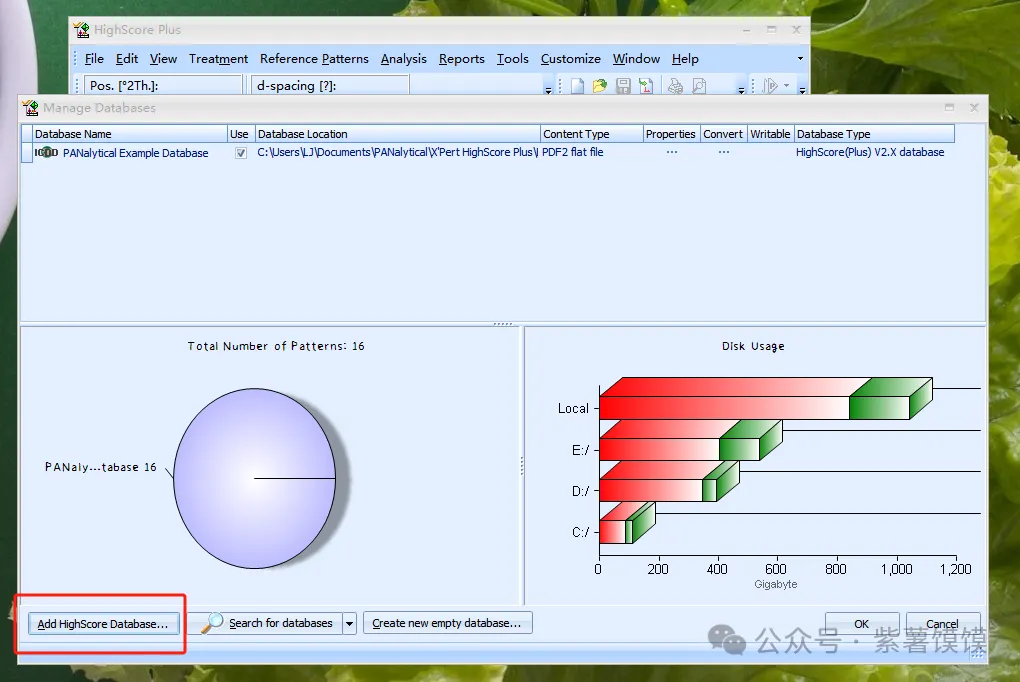Click the Print preview magnifier icon
The width and height of the screenshot is (1020, 682).
699,86
